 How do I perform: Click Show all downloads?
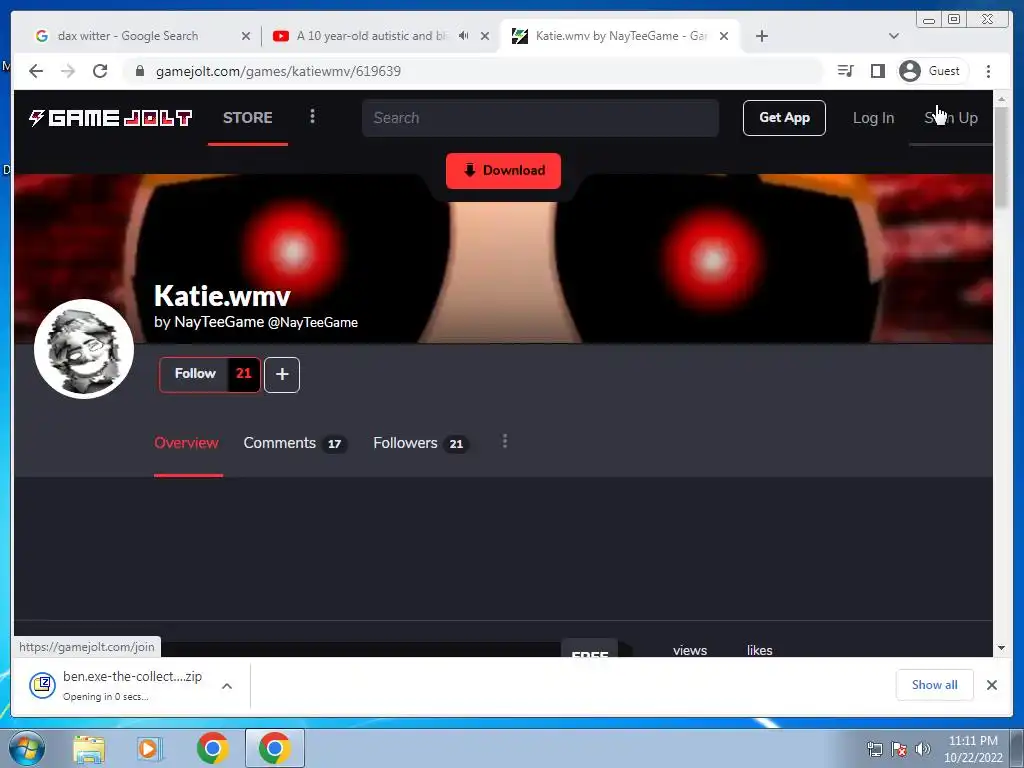pyautogui.click(x=935, y=685)
